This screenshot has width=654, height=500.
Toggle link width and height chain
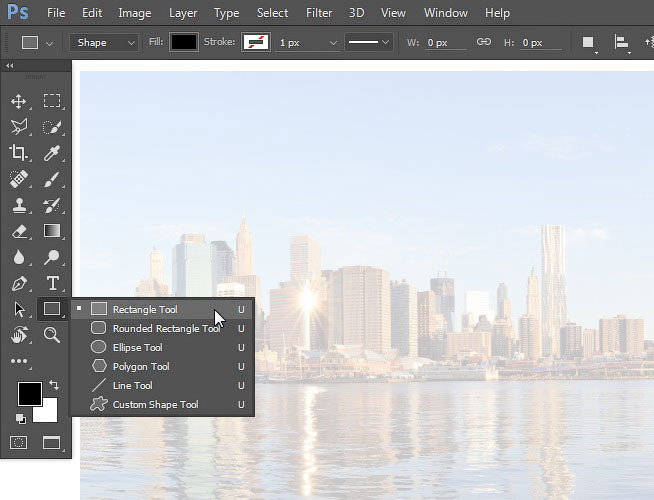pyautogui.click(x=483, y=42)
